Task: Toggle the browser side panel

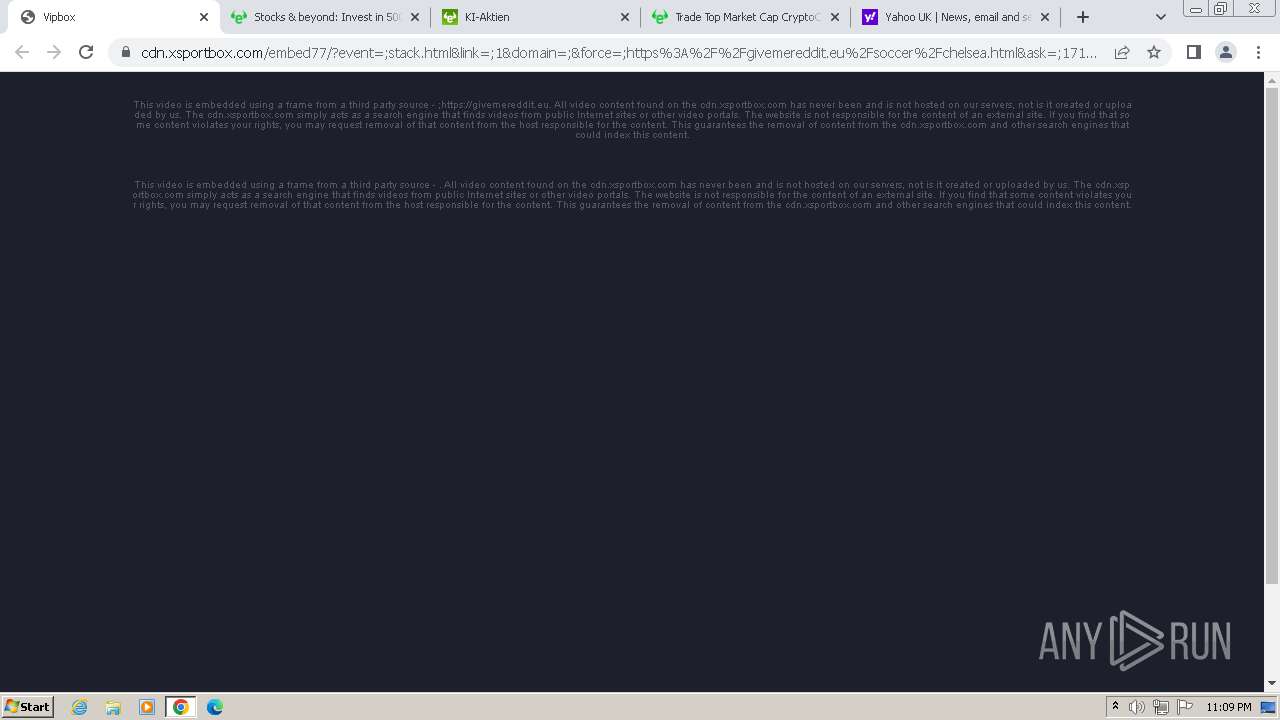Action: coord(1193,52)
